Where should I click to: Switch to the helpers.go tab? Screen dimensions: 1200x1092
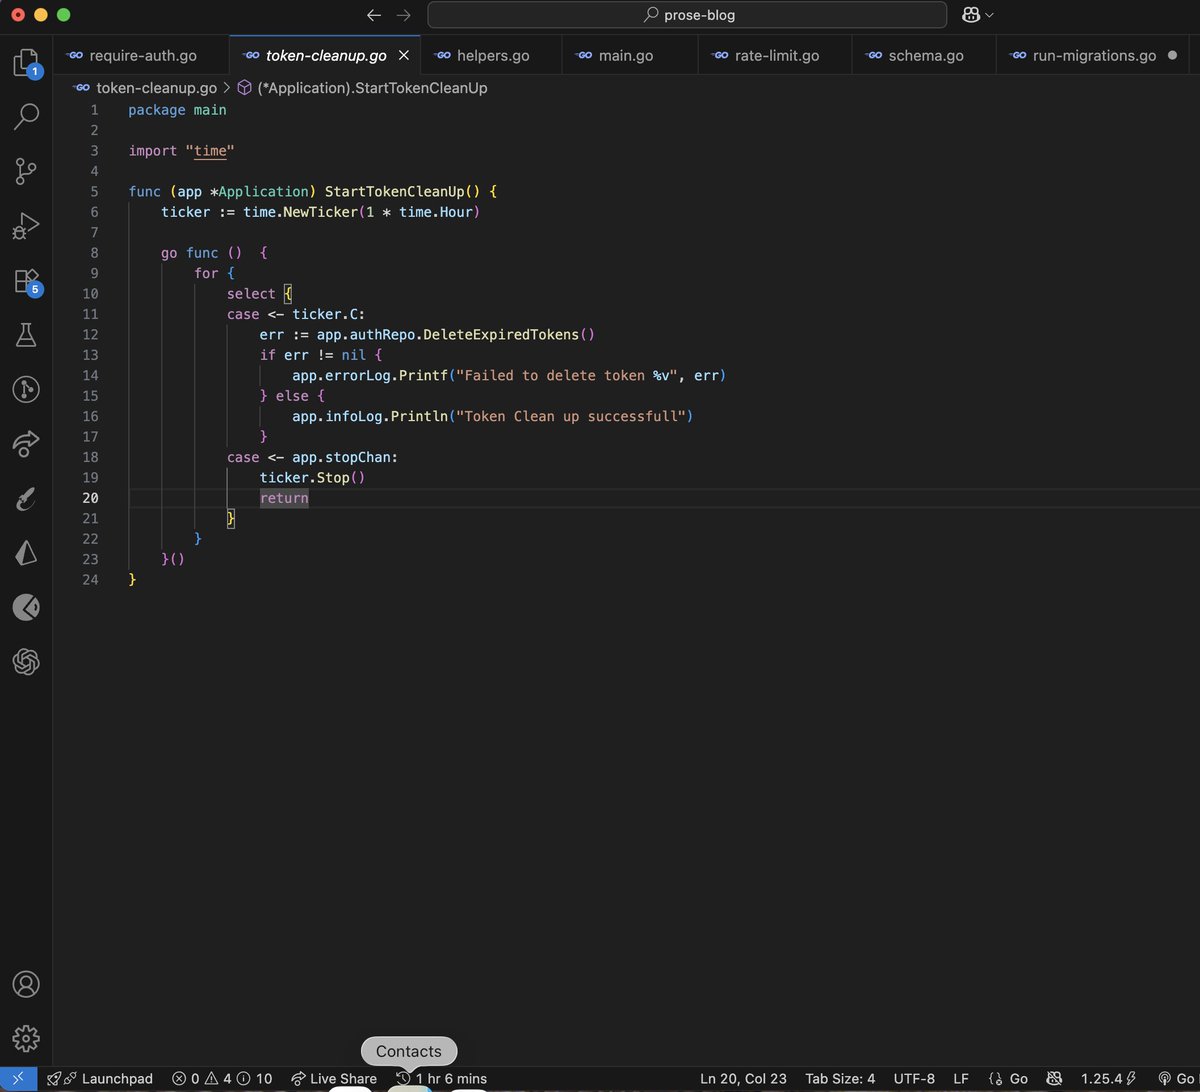492,55
